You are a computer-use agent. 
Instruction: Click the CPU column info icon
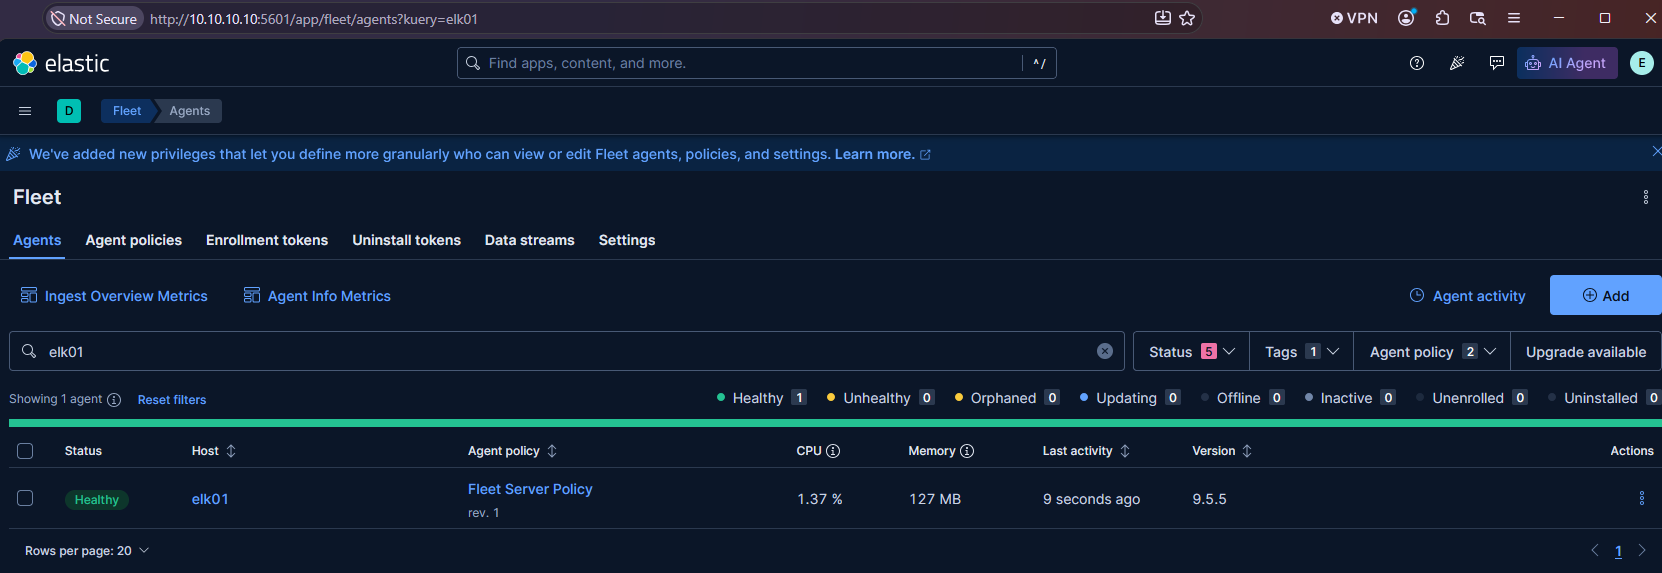(x=833, y=451)
